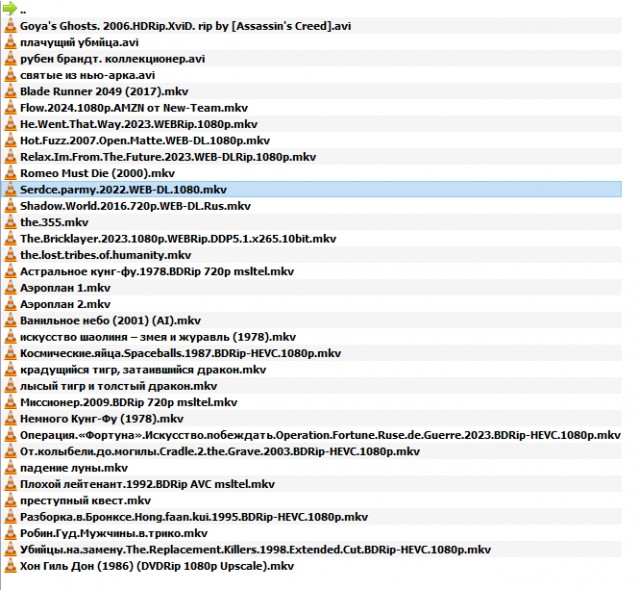The height and width of the screenshot is (590, 640).
Task: Select file name Flow.2024.1080p.AMZN от New-Team.mkv
Action: pos(134,108)
